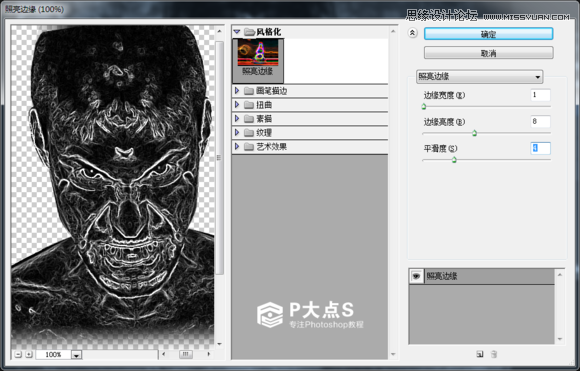Click the filter list scroll down arrow

393,354
